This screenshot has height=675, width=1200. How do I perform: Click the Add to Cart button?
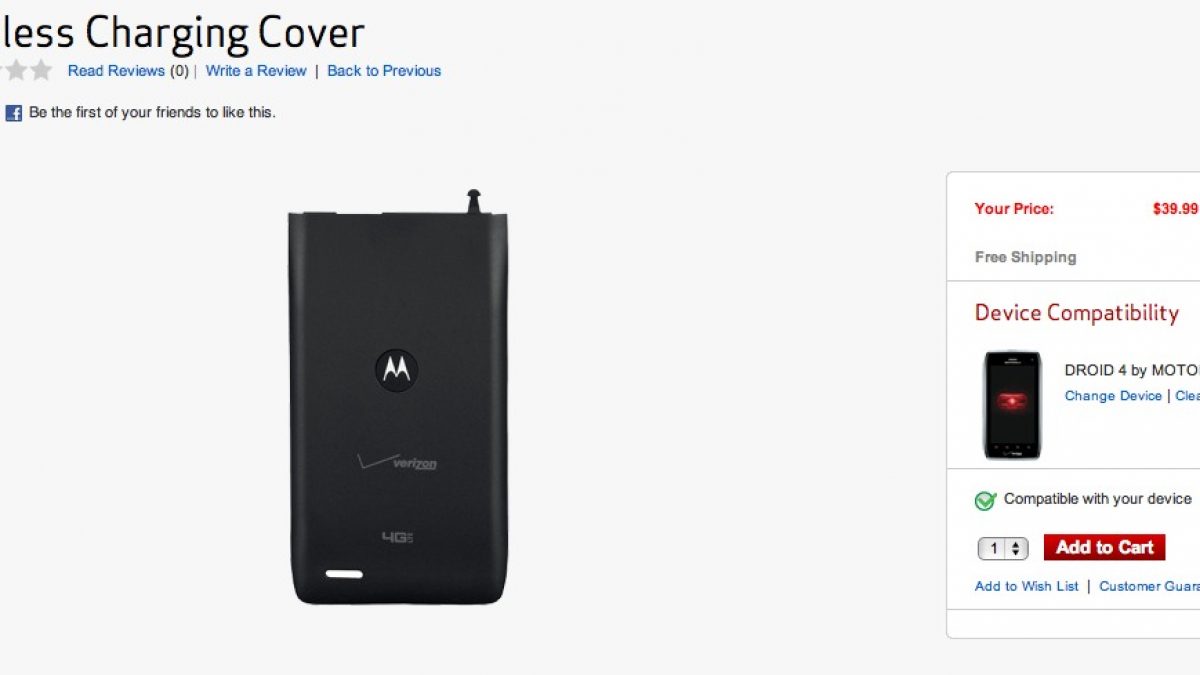(x=1104, y=547)
